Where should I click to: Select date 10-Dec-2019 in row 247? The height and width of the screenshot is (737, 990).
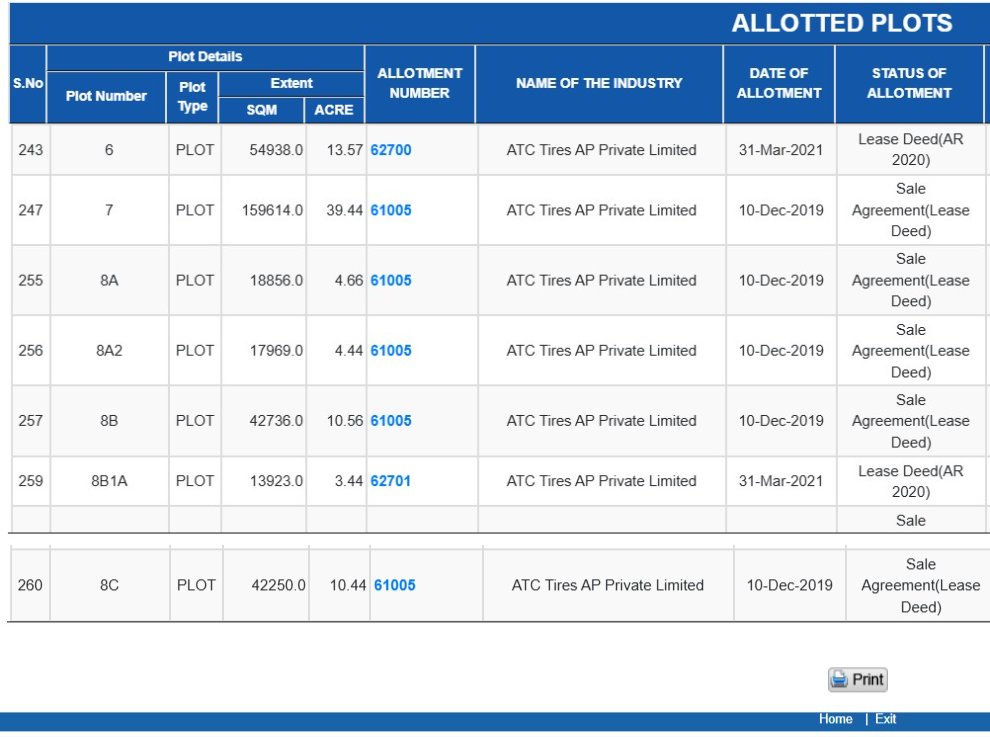(x=780, y=210)
